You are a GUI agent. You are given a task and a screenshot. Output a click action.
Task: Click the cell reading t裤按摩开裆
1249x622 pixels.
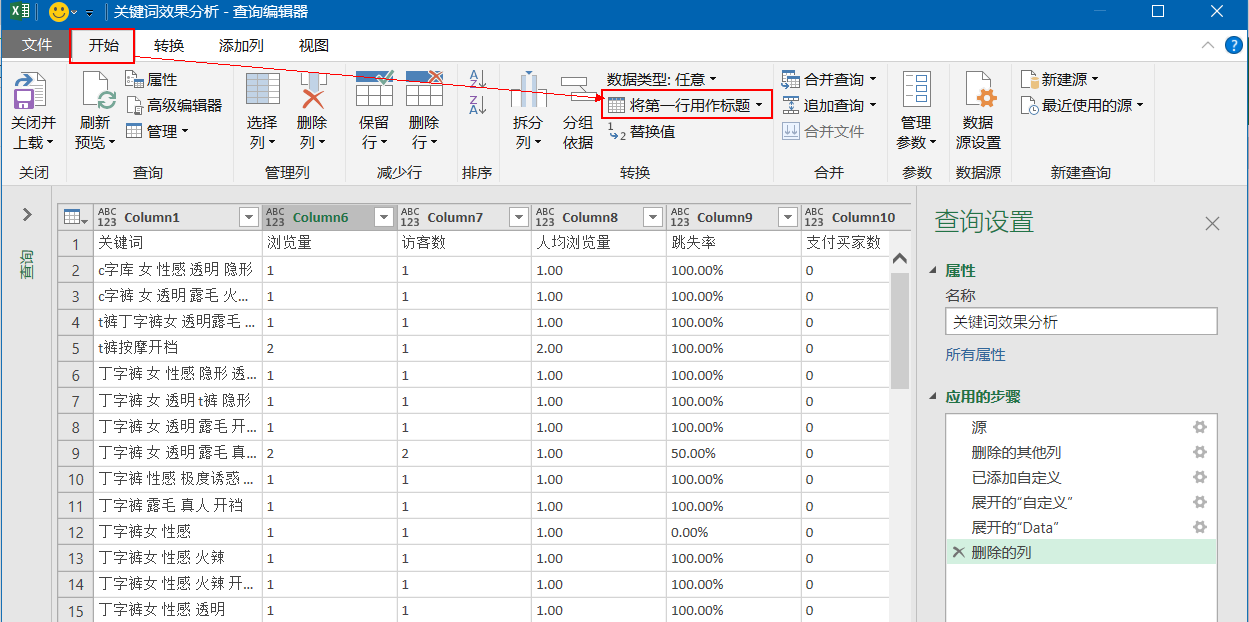177,349
